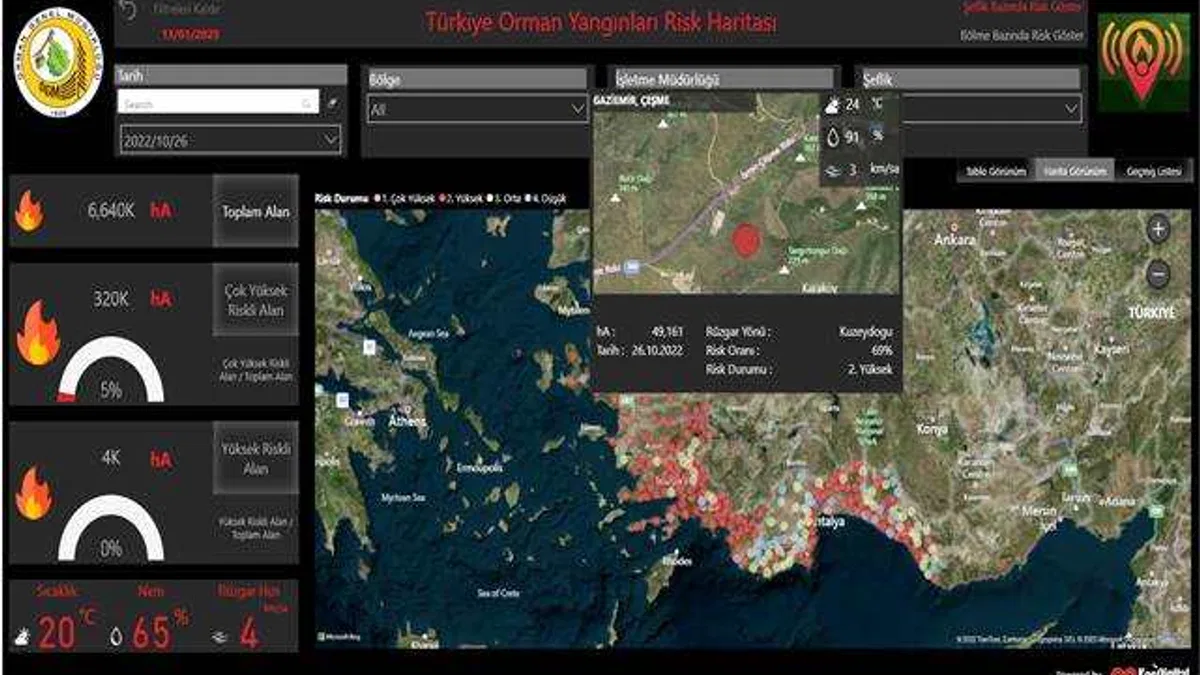The height and width of the screenshot is (675, 1200).
Task: Zoom in the map with the plus button
Action: click(x=1158, y=230)
